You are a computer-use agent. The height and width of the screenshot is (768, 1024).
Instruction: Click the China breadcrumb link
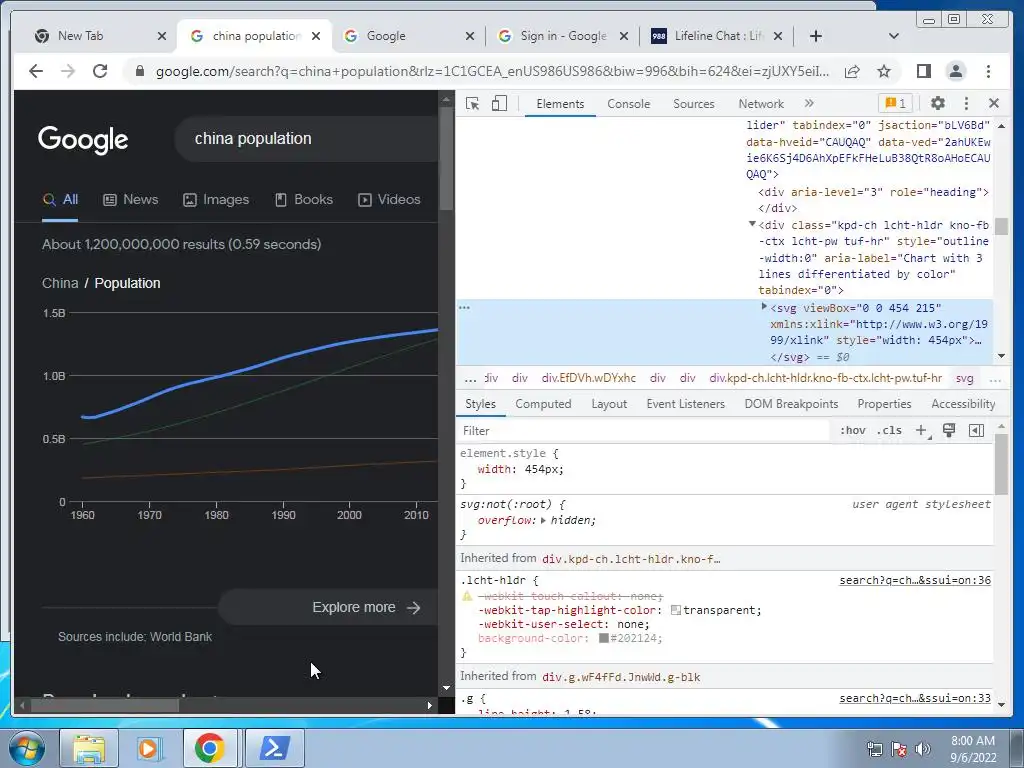tap(60, 283)
